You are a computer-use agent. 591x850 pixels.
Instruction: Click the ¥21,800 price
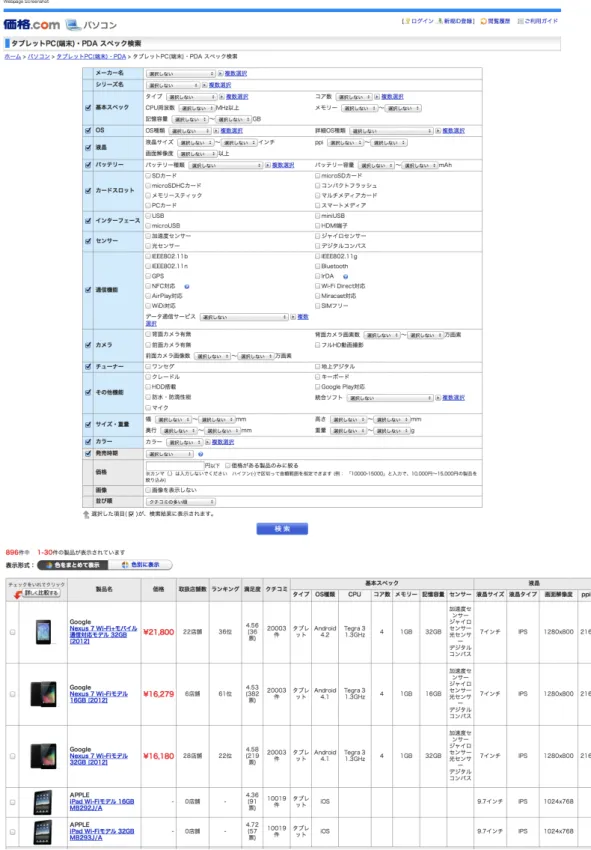tap(159, 632)
